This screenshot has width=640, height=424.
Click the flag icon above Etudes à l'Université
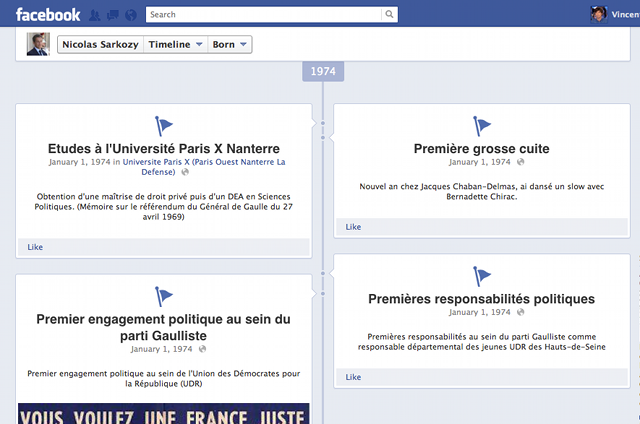click(164, 126)
